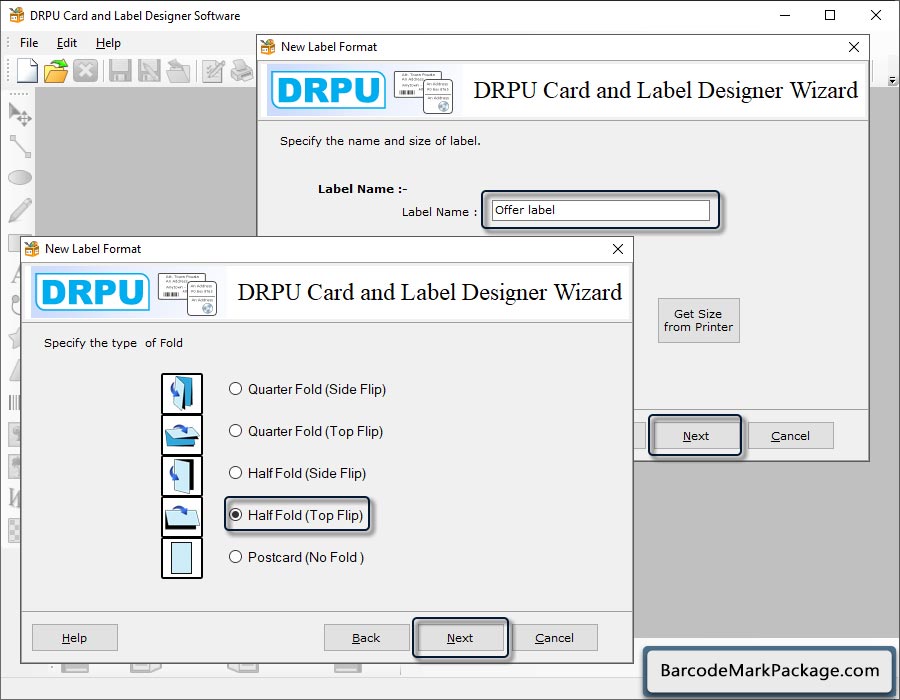Open a label file with the folder icon
Screen dimensions: 900x700
tap(56, 71)
